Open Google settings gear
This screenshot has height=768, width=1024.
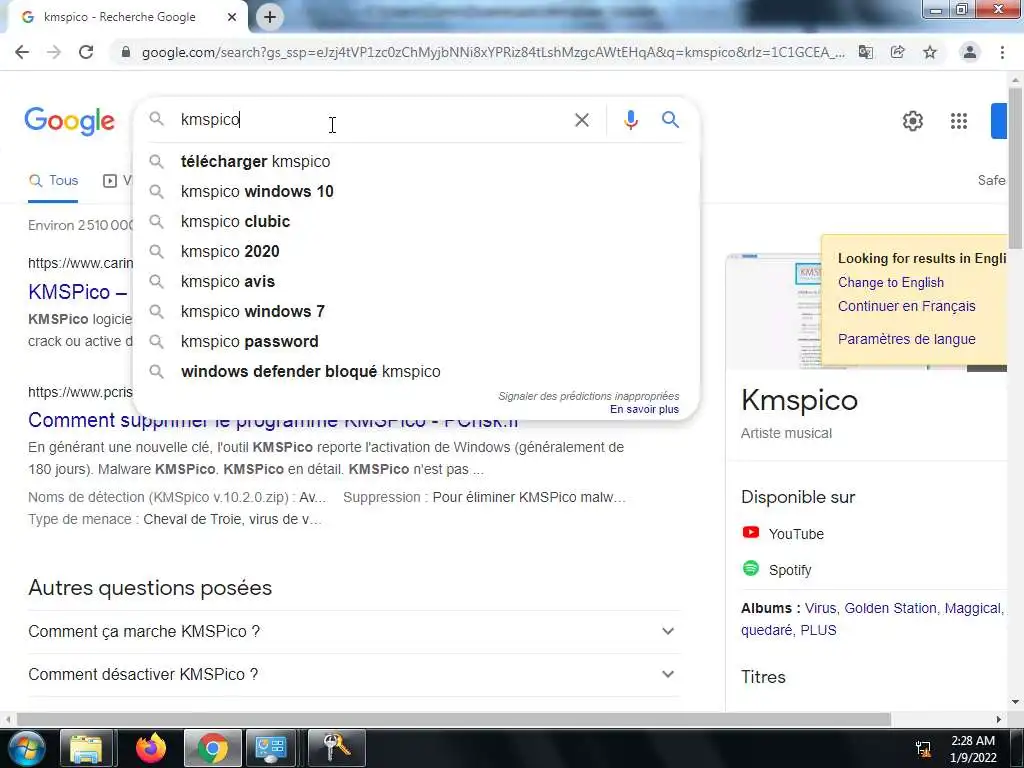912,121
